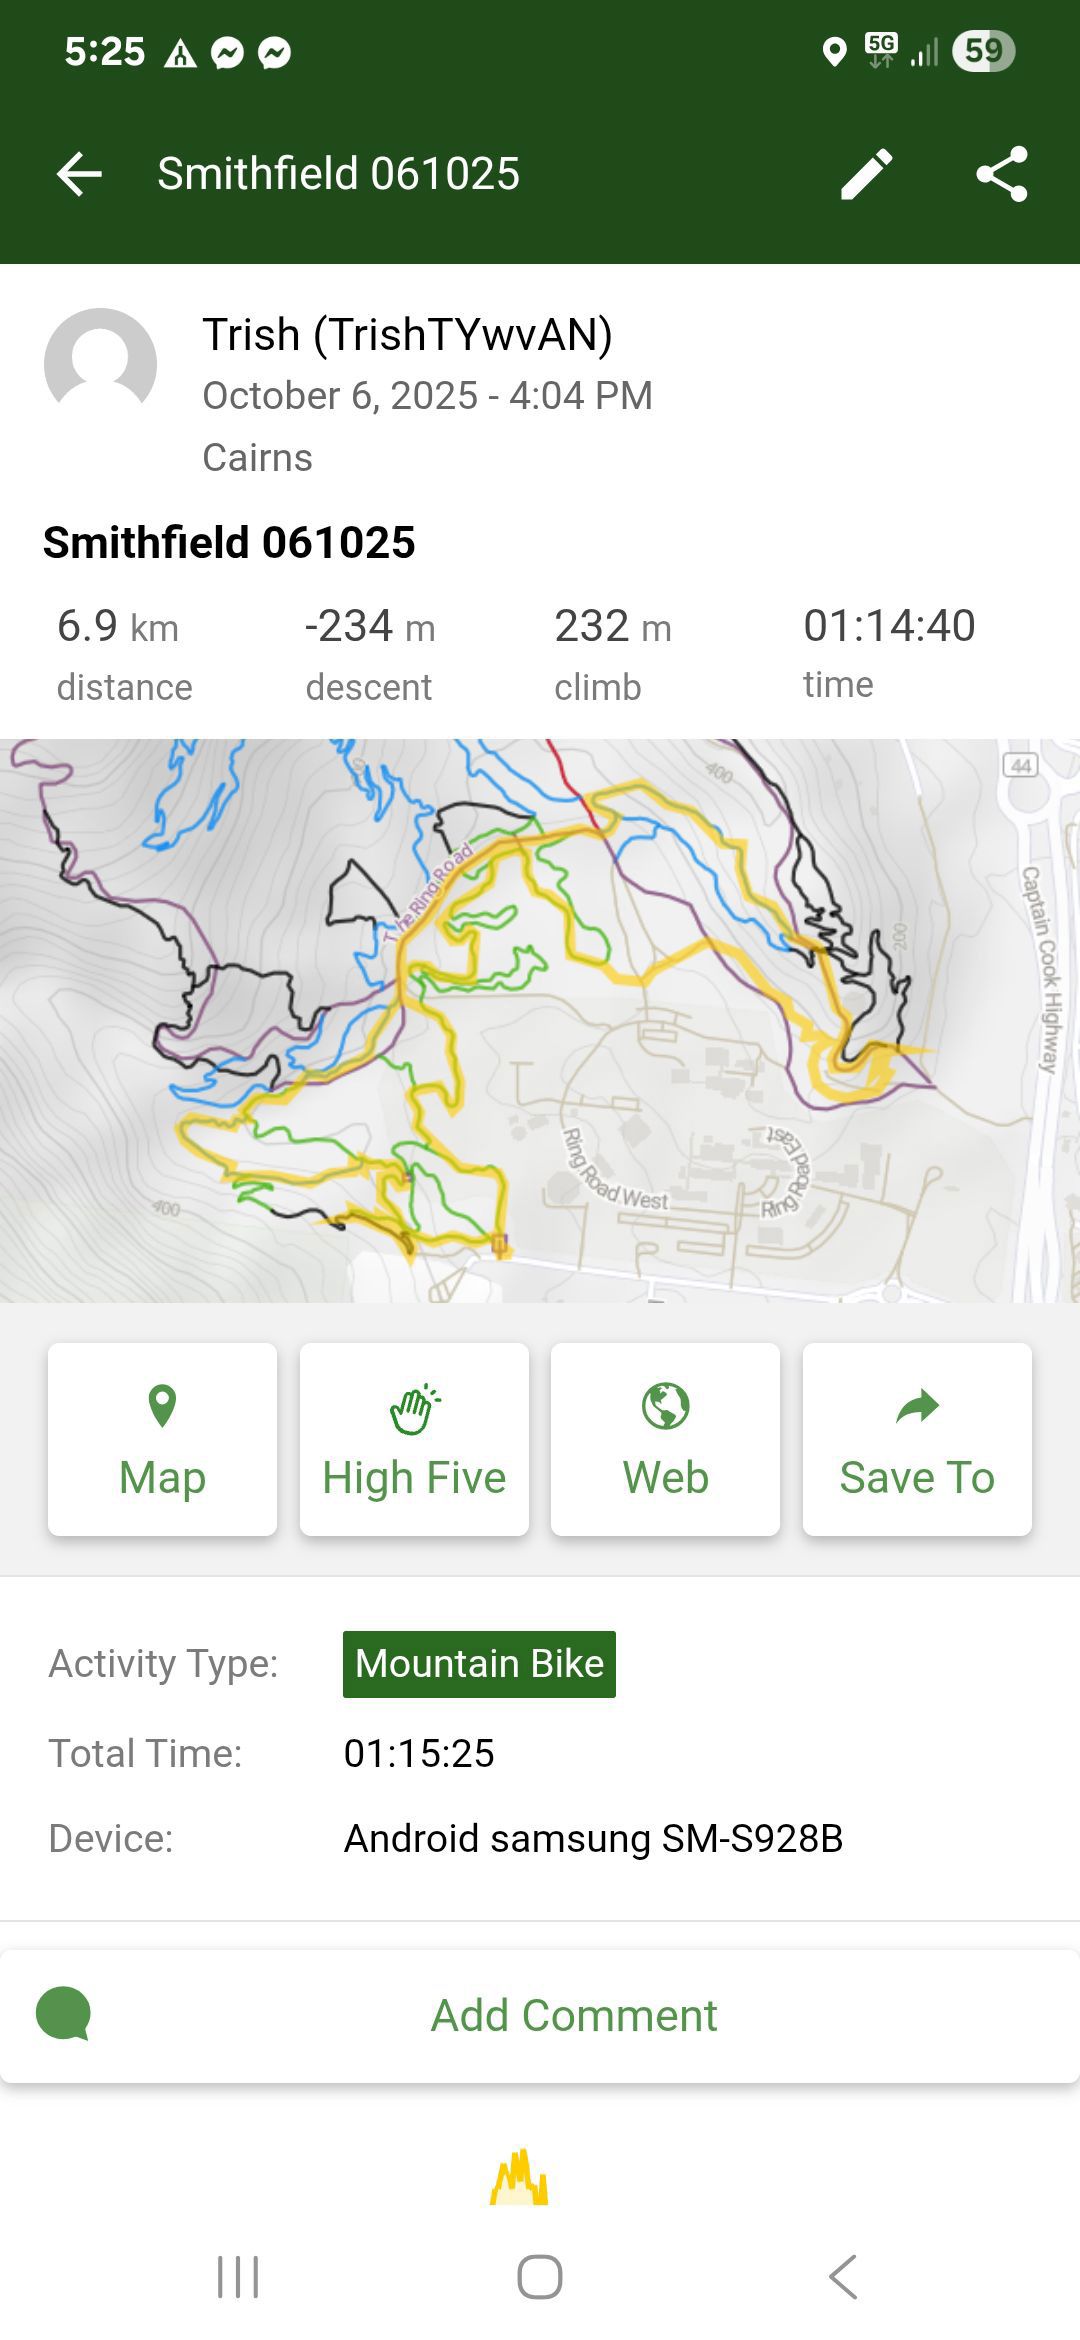Tap the yellow elevation chart icon
The image size is (1080, 2340).
pyautogui.click(x=519, y=2178)
